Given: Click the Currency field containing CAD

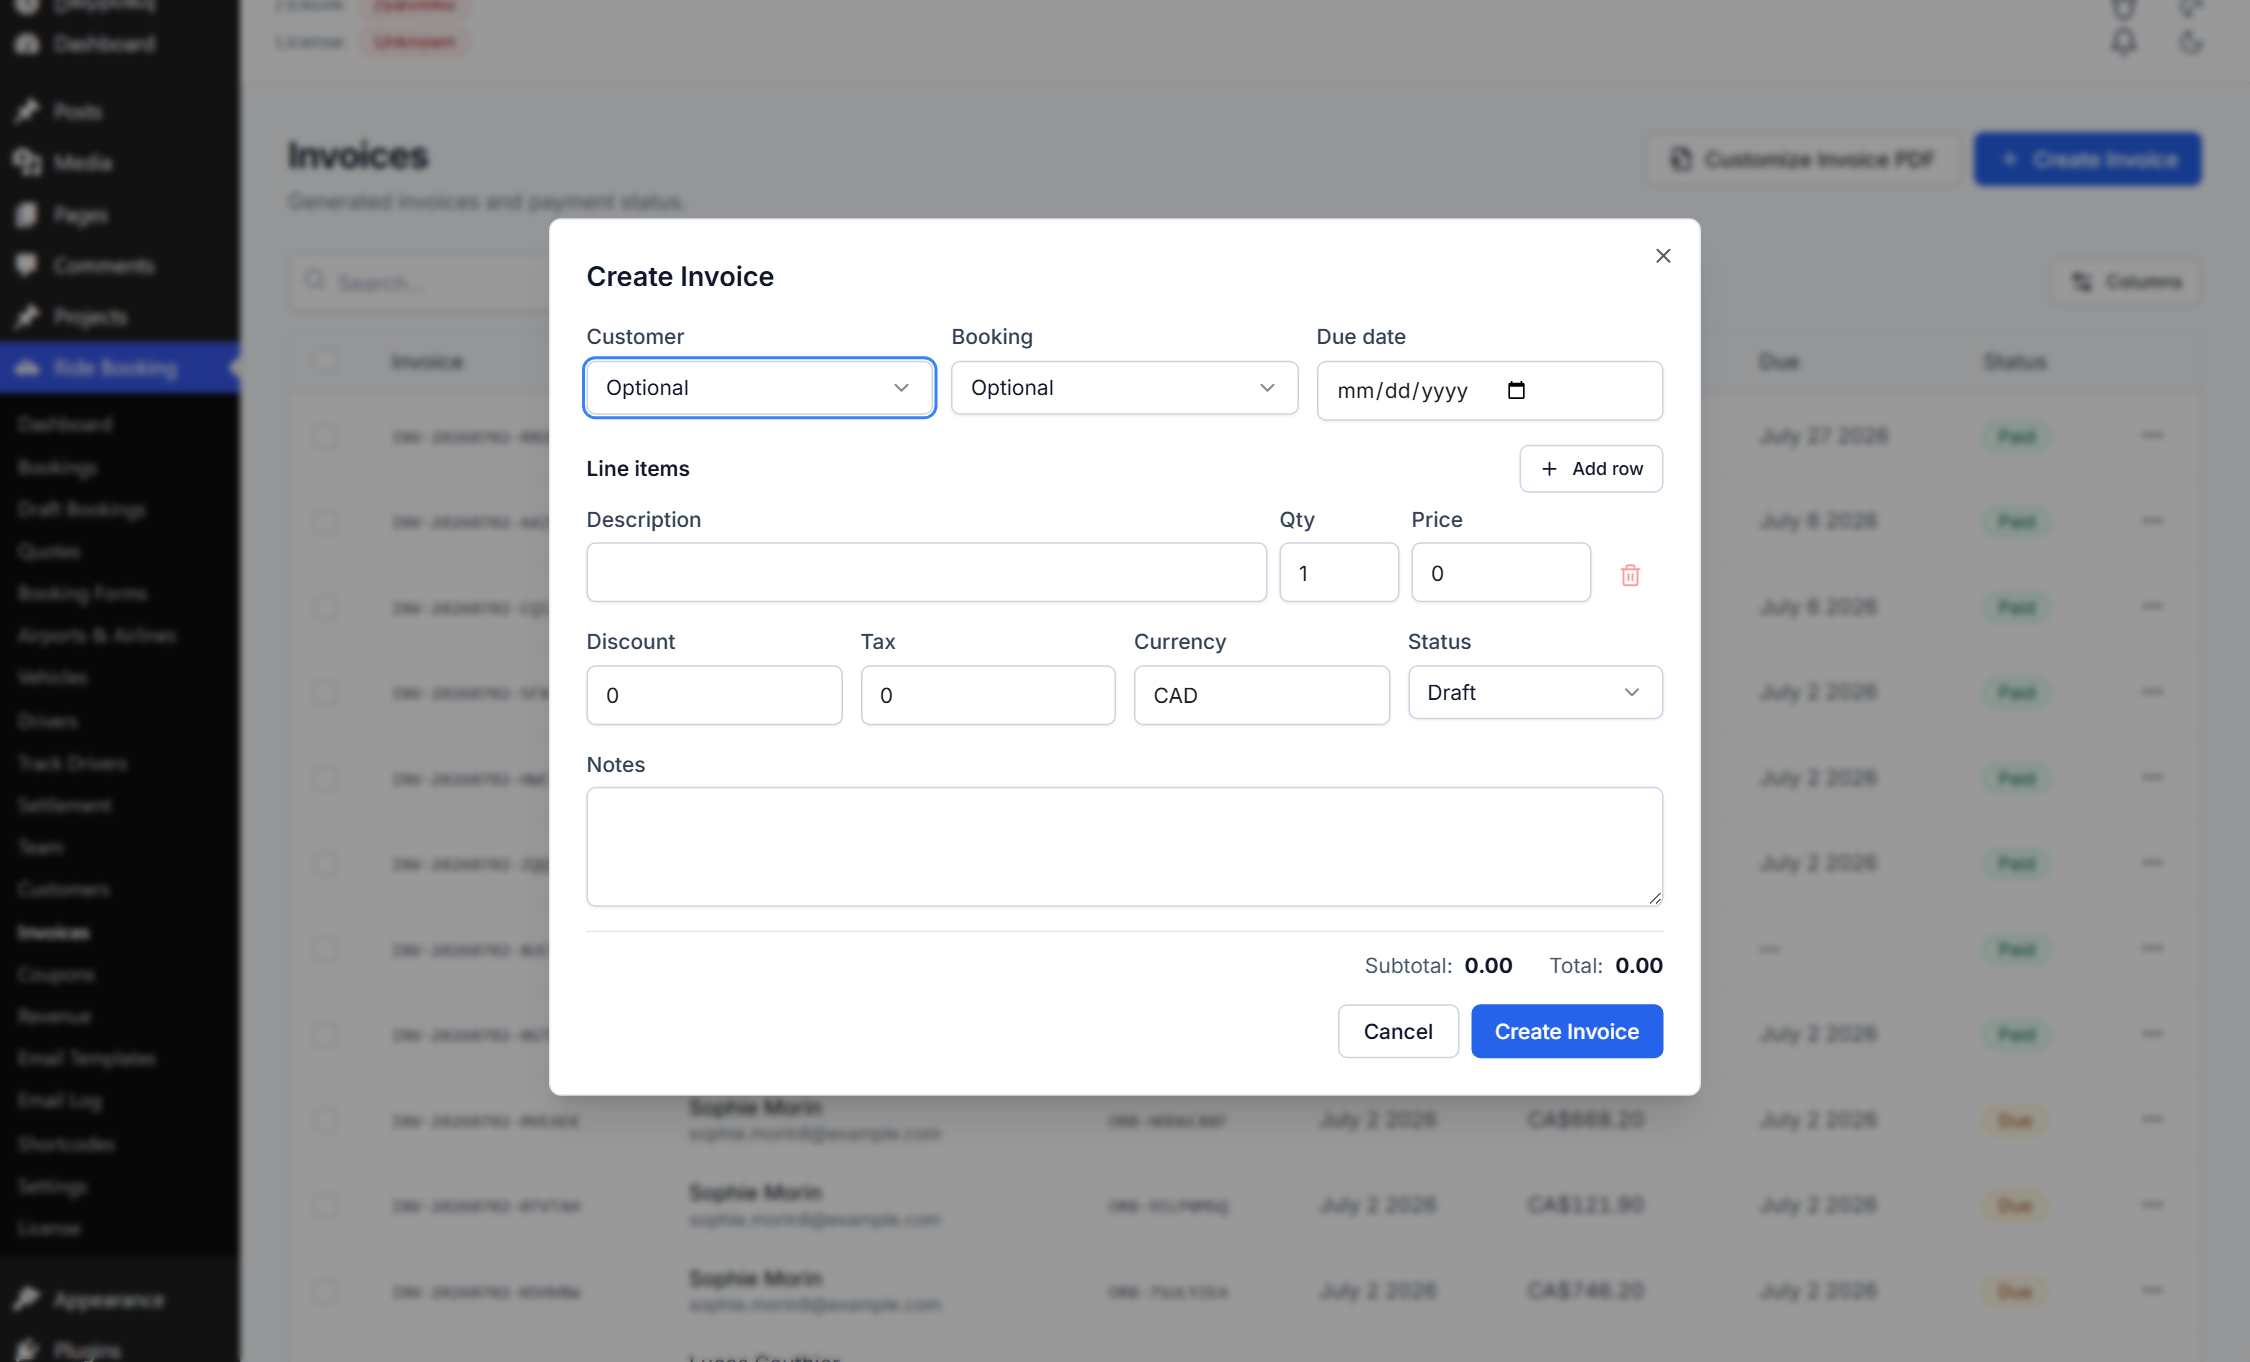Looking at the screenshot, I should pyautogui.click(x=1262, y=695).
